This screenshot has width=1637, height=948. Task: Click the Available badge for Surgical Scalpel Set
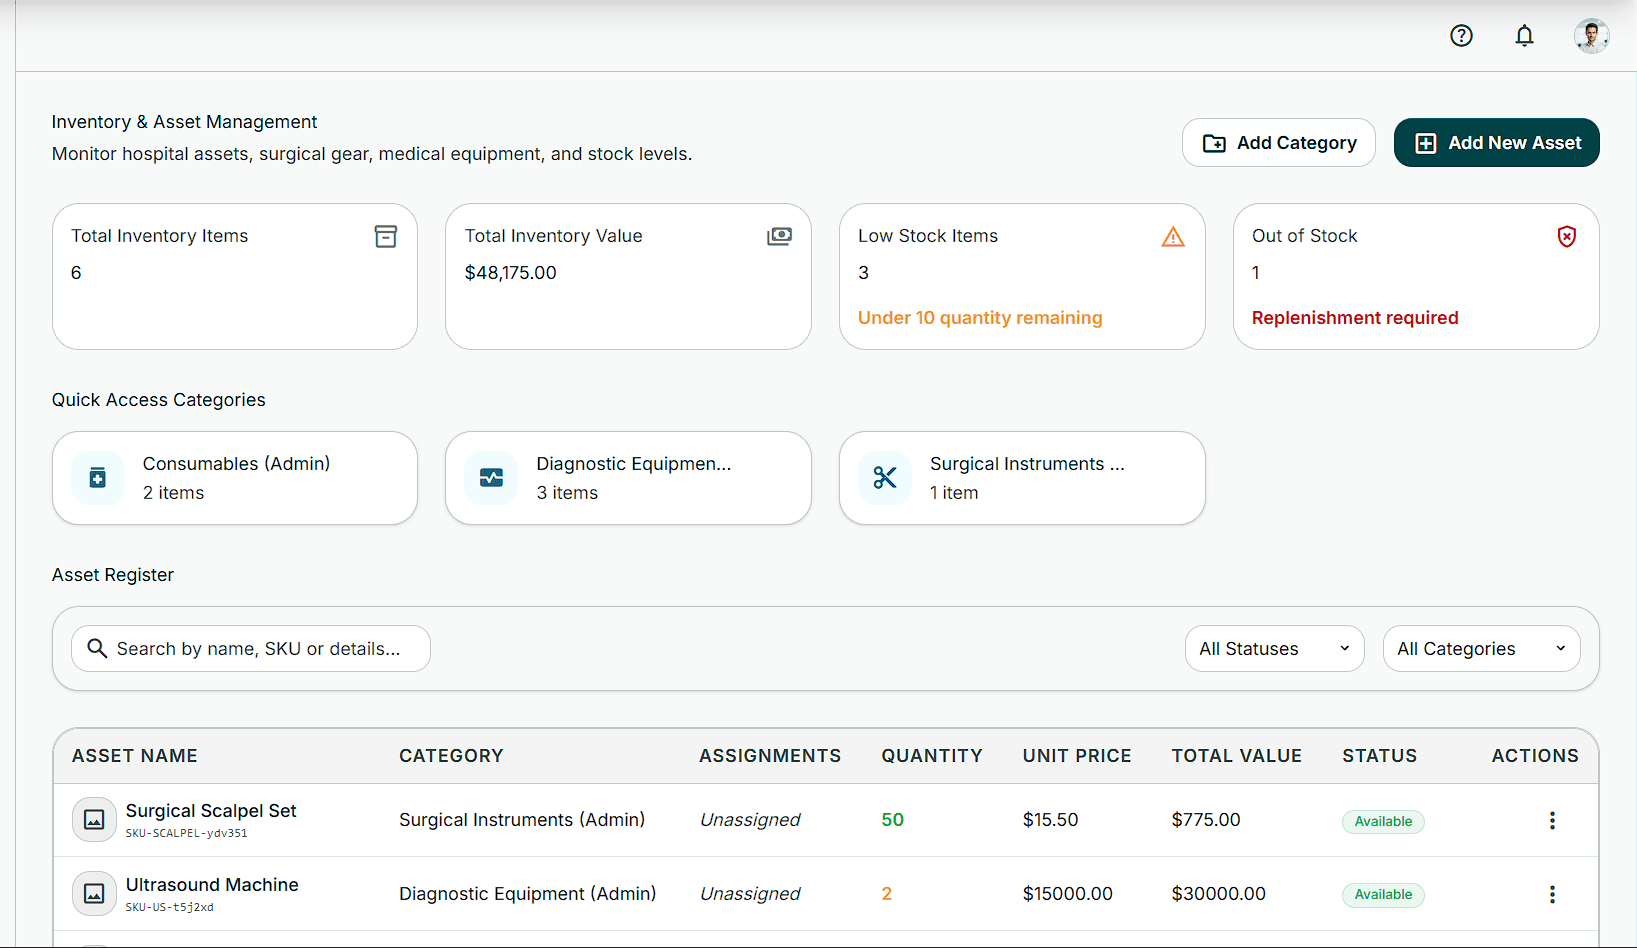coord(1383,821)
